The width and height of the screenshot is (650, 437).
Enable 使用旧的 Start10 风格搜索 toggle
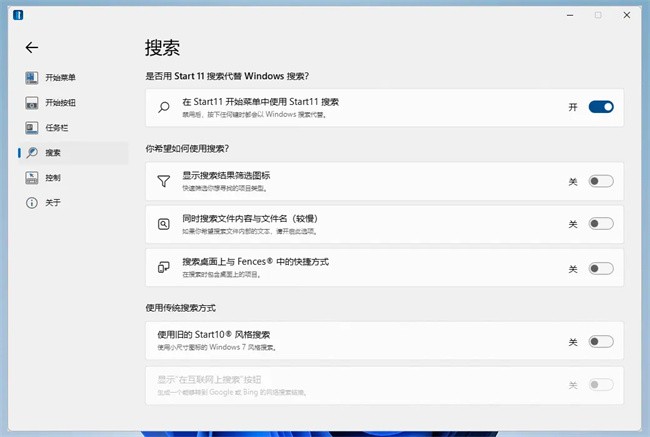601,342
